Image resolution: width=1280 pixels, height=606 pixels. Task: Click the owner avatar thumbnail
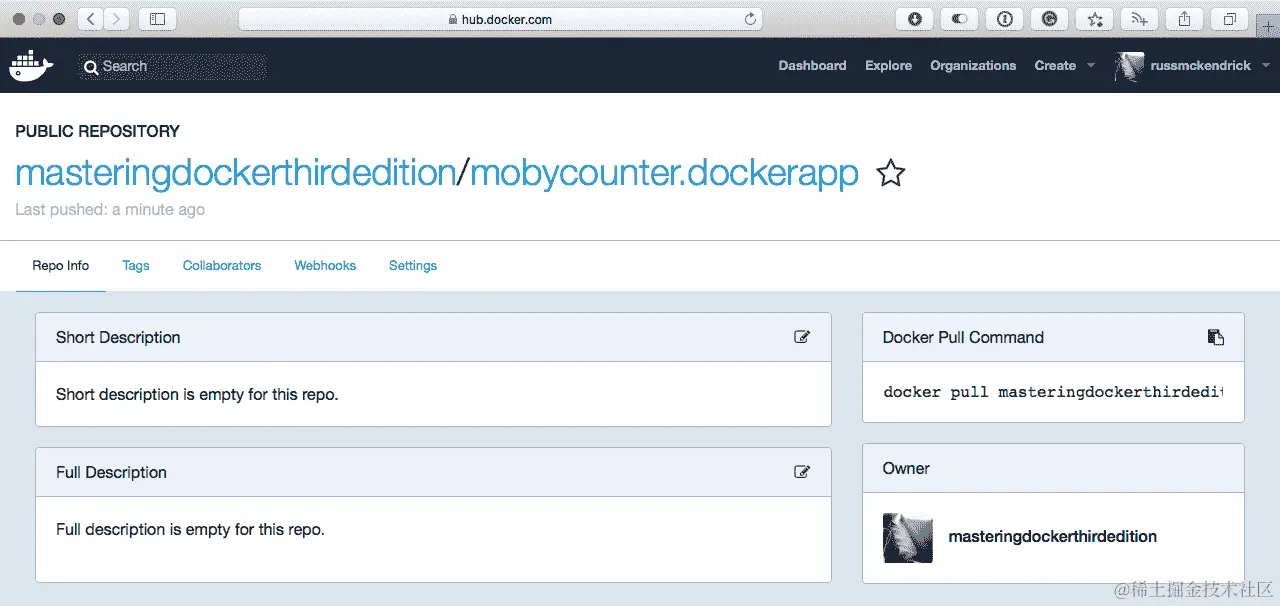point(908,538)
